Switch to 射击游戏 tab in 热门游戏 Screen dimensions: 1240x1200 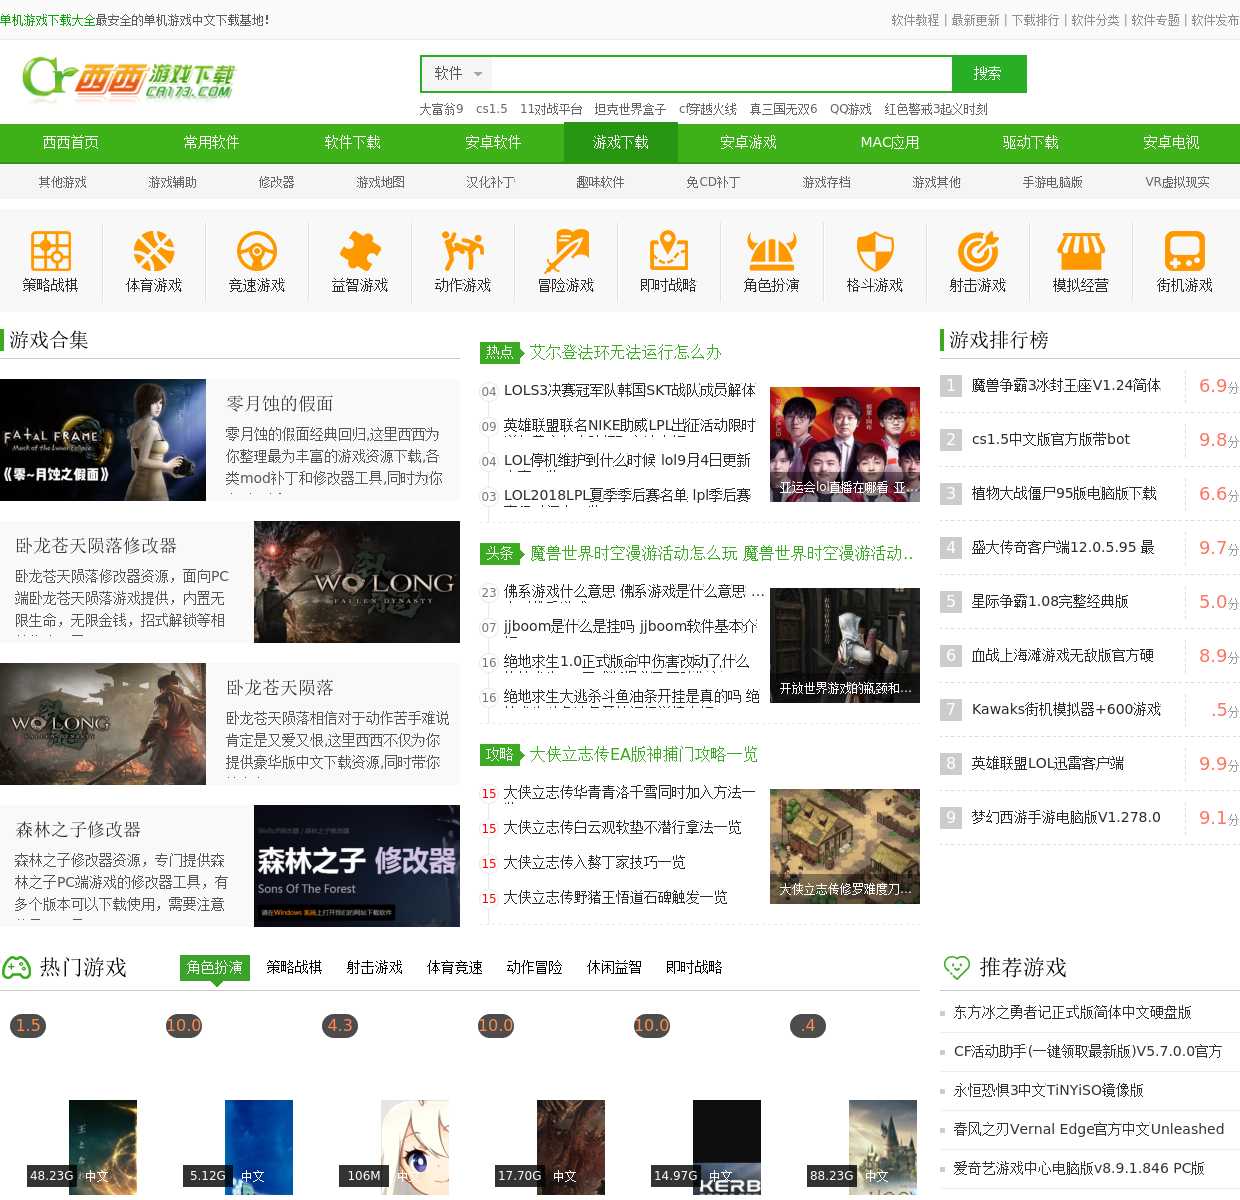pyautogui.click(x=374, y=967)
